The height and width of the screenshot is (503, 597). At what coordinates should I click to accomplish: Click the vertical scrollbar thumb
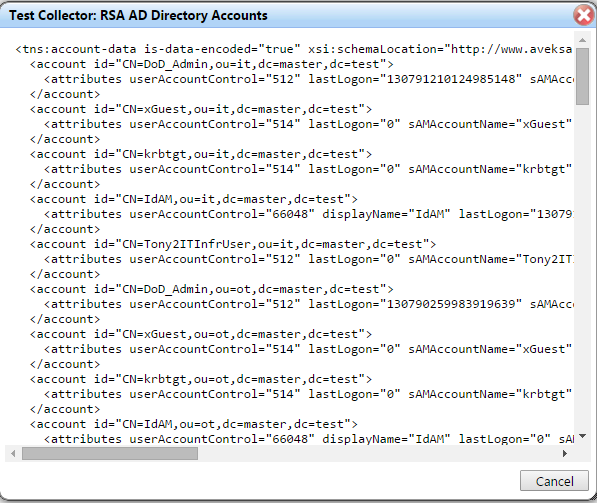point(582,76)
